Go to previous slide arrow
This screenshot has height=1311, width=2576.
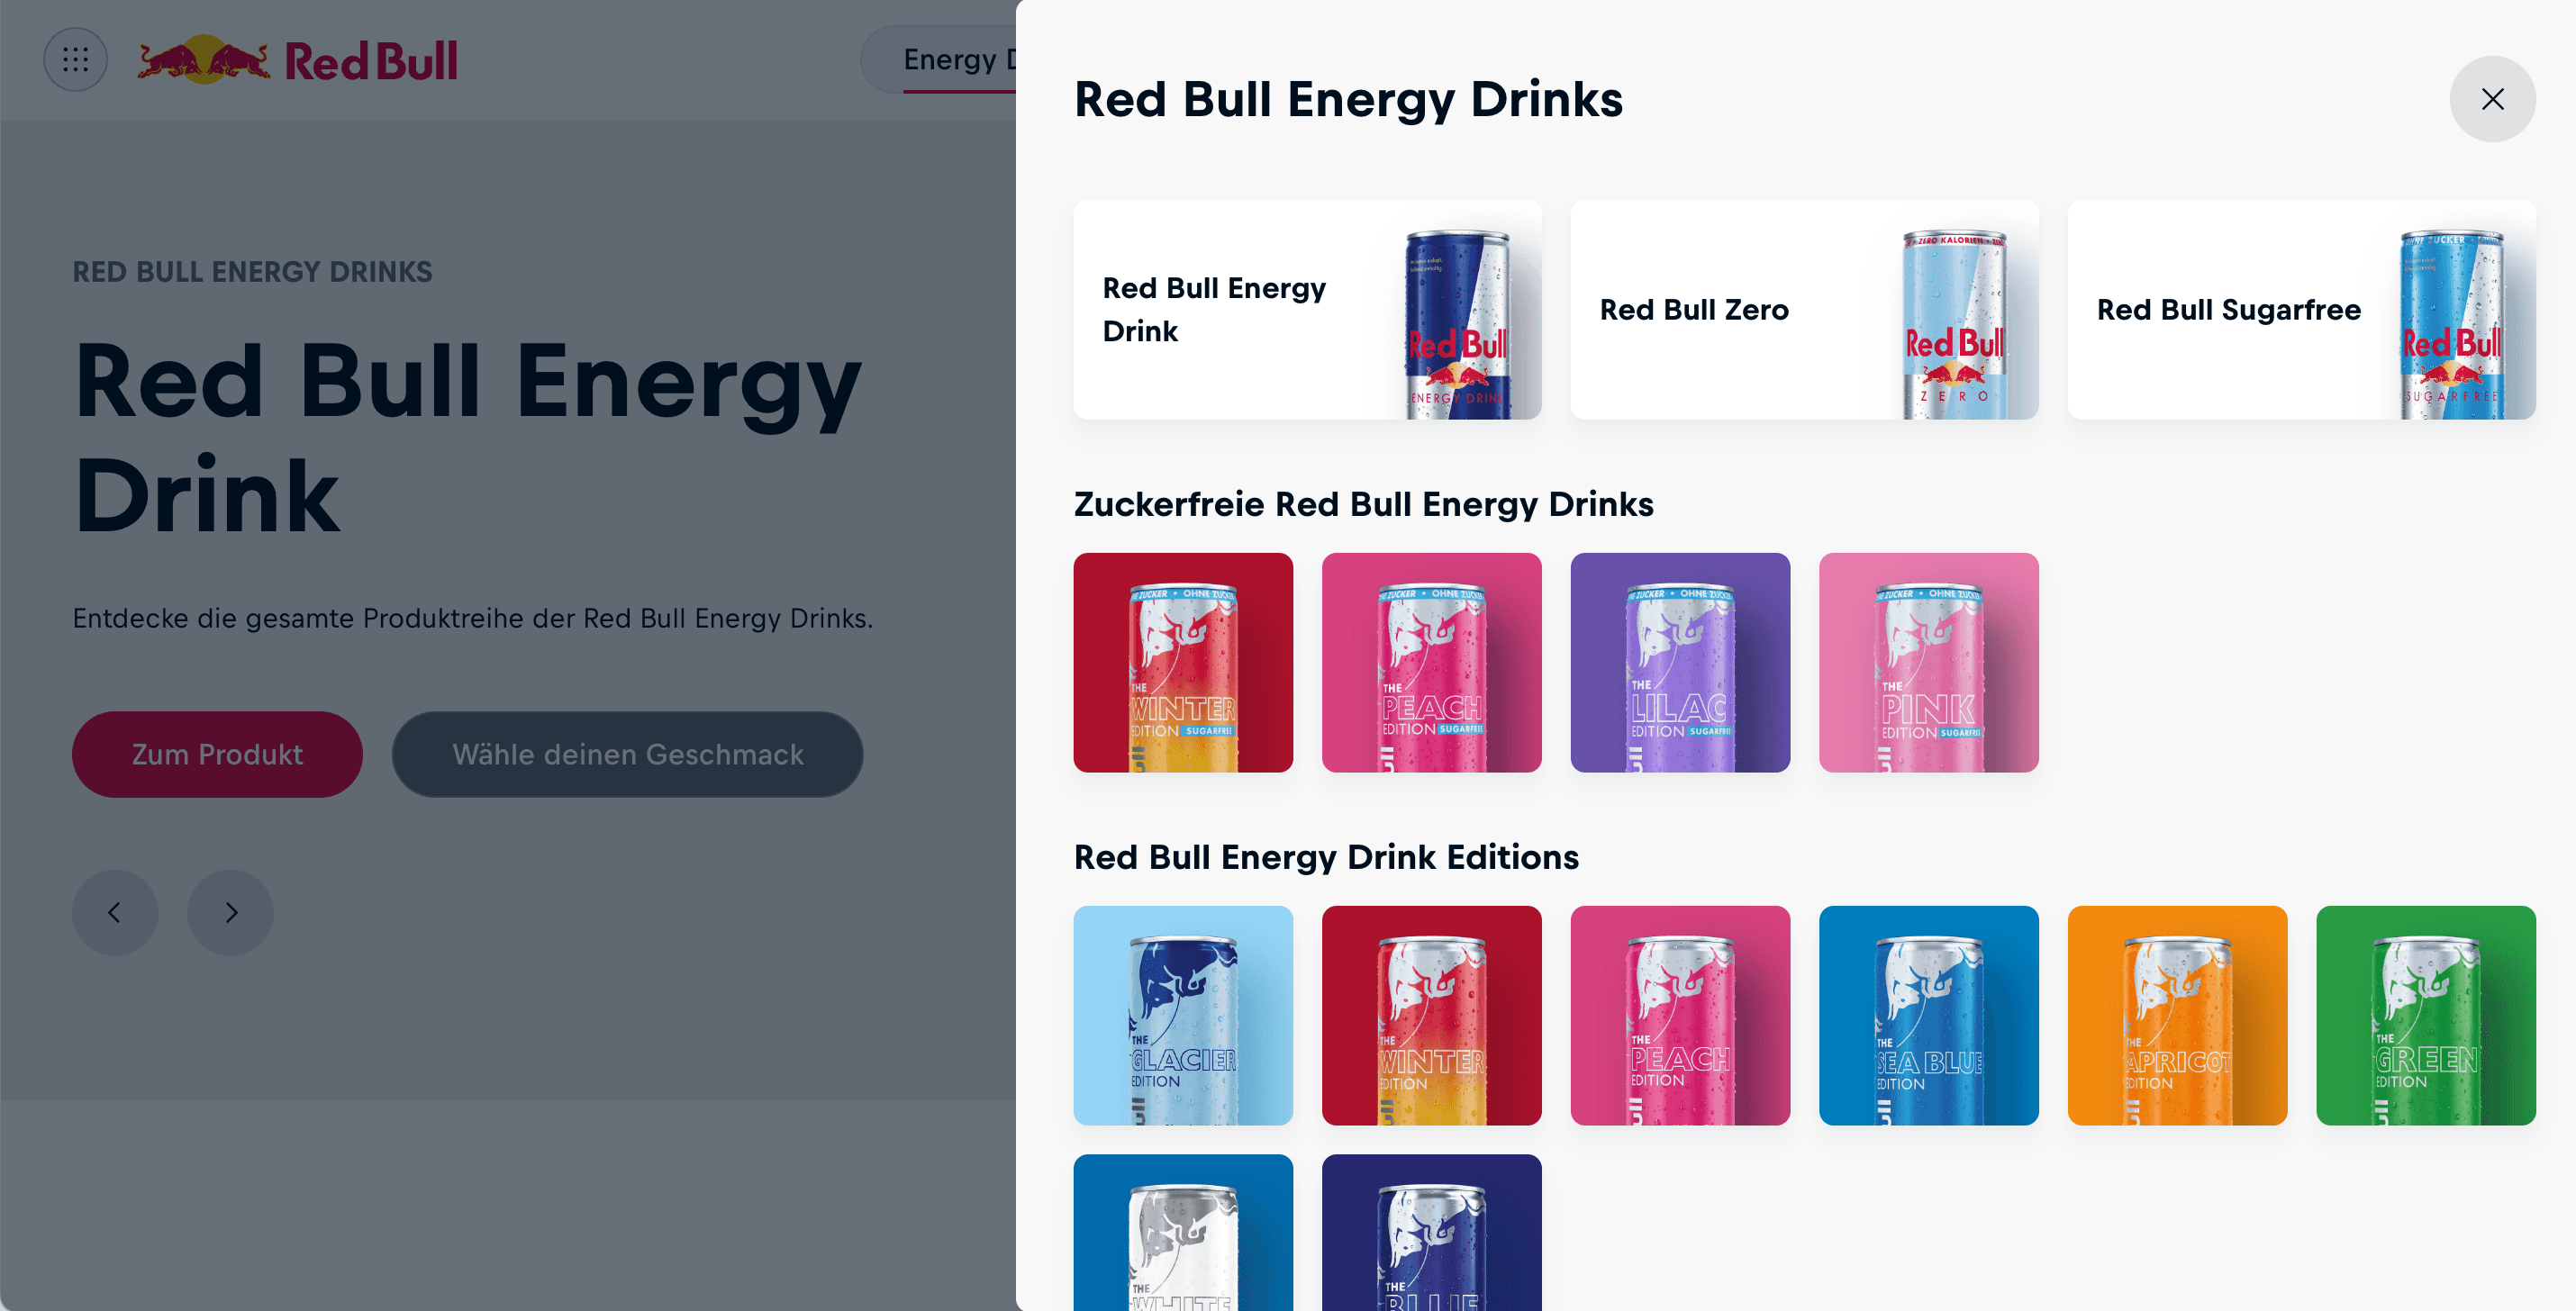(115, 912)
